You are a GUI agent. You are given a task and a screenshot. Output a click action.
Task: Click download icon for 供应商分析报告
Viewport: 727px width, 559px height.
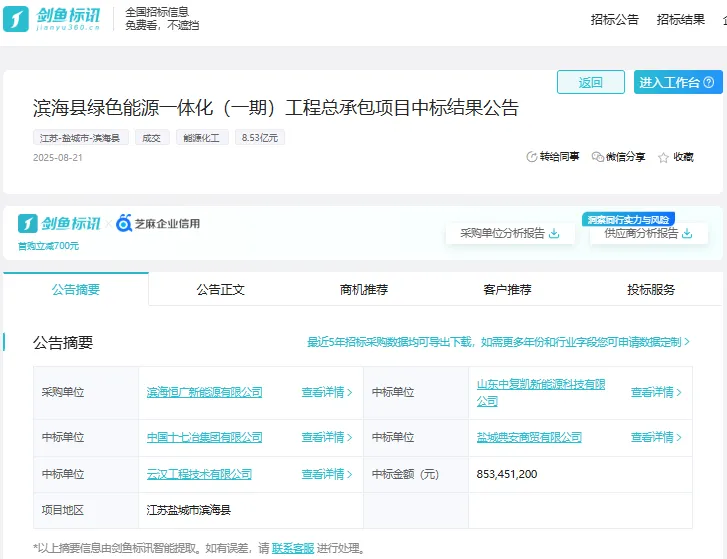[688, 234]
